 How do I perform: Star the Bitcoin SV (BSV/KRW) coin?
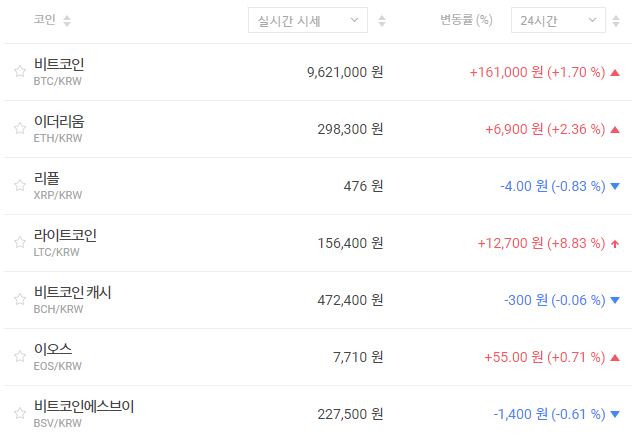point(19,413)
